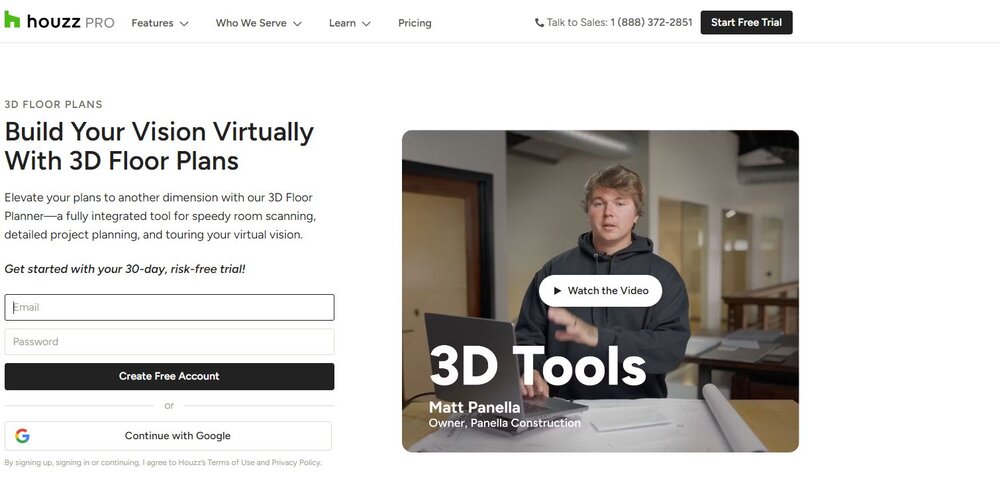Viewport: 1000px width, 477px height.
Task: Go to the Pricing page
Action: [414, 23]
